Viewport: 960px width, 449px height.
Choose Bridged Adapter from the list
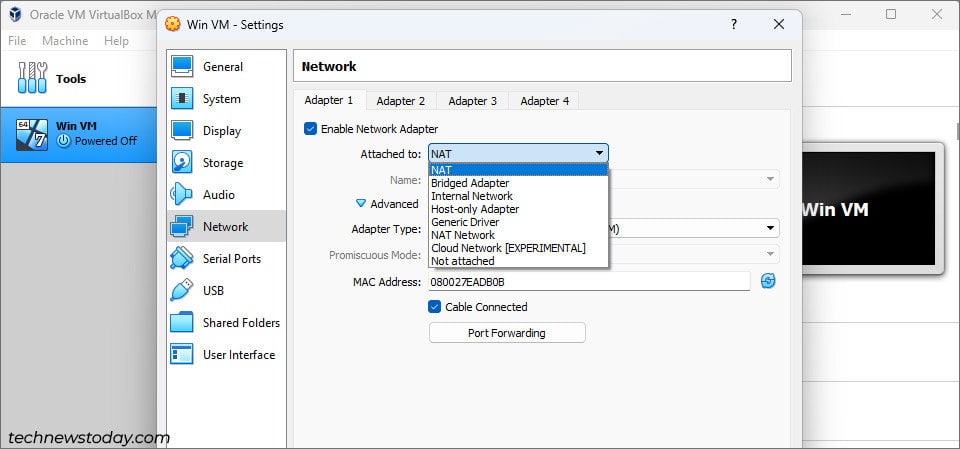[x=518, y=183]
